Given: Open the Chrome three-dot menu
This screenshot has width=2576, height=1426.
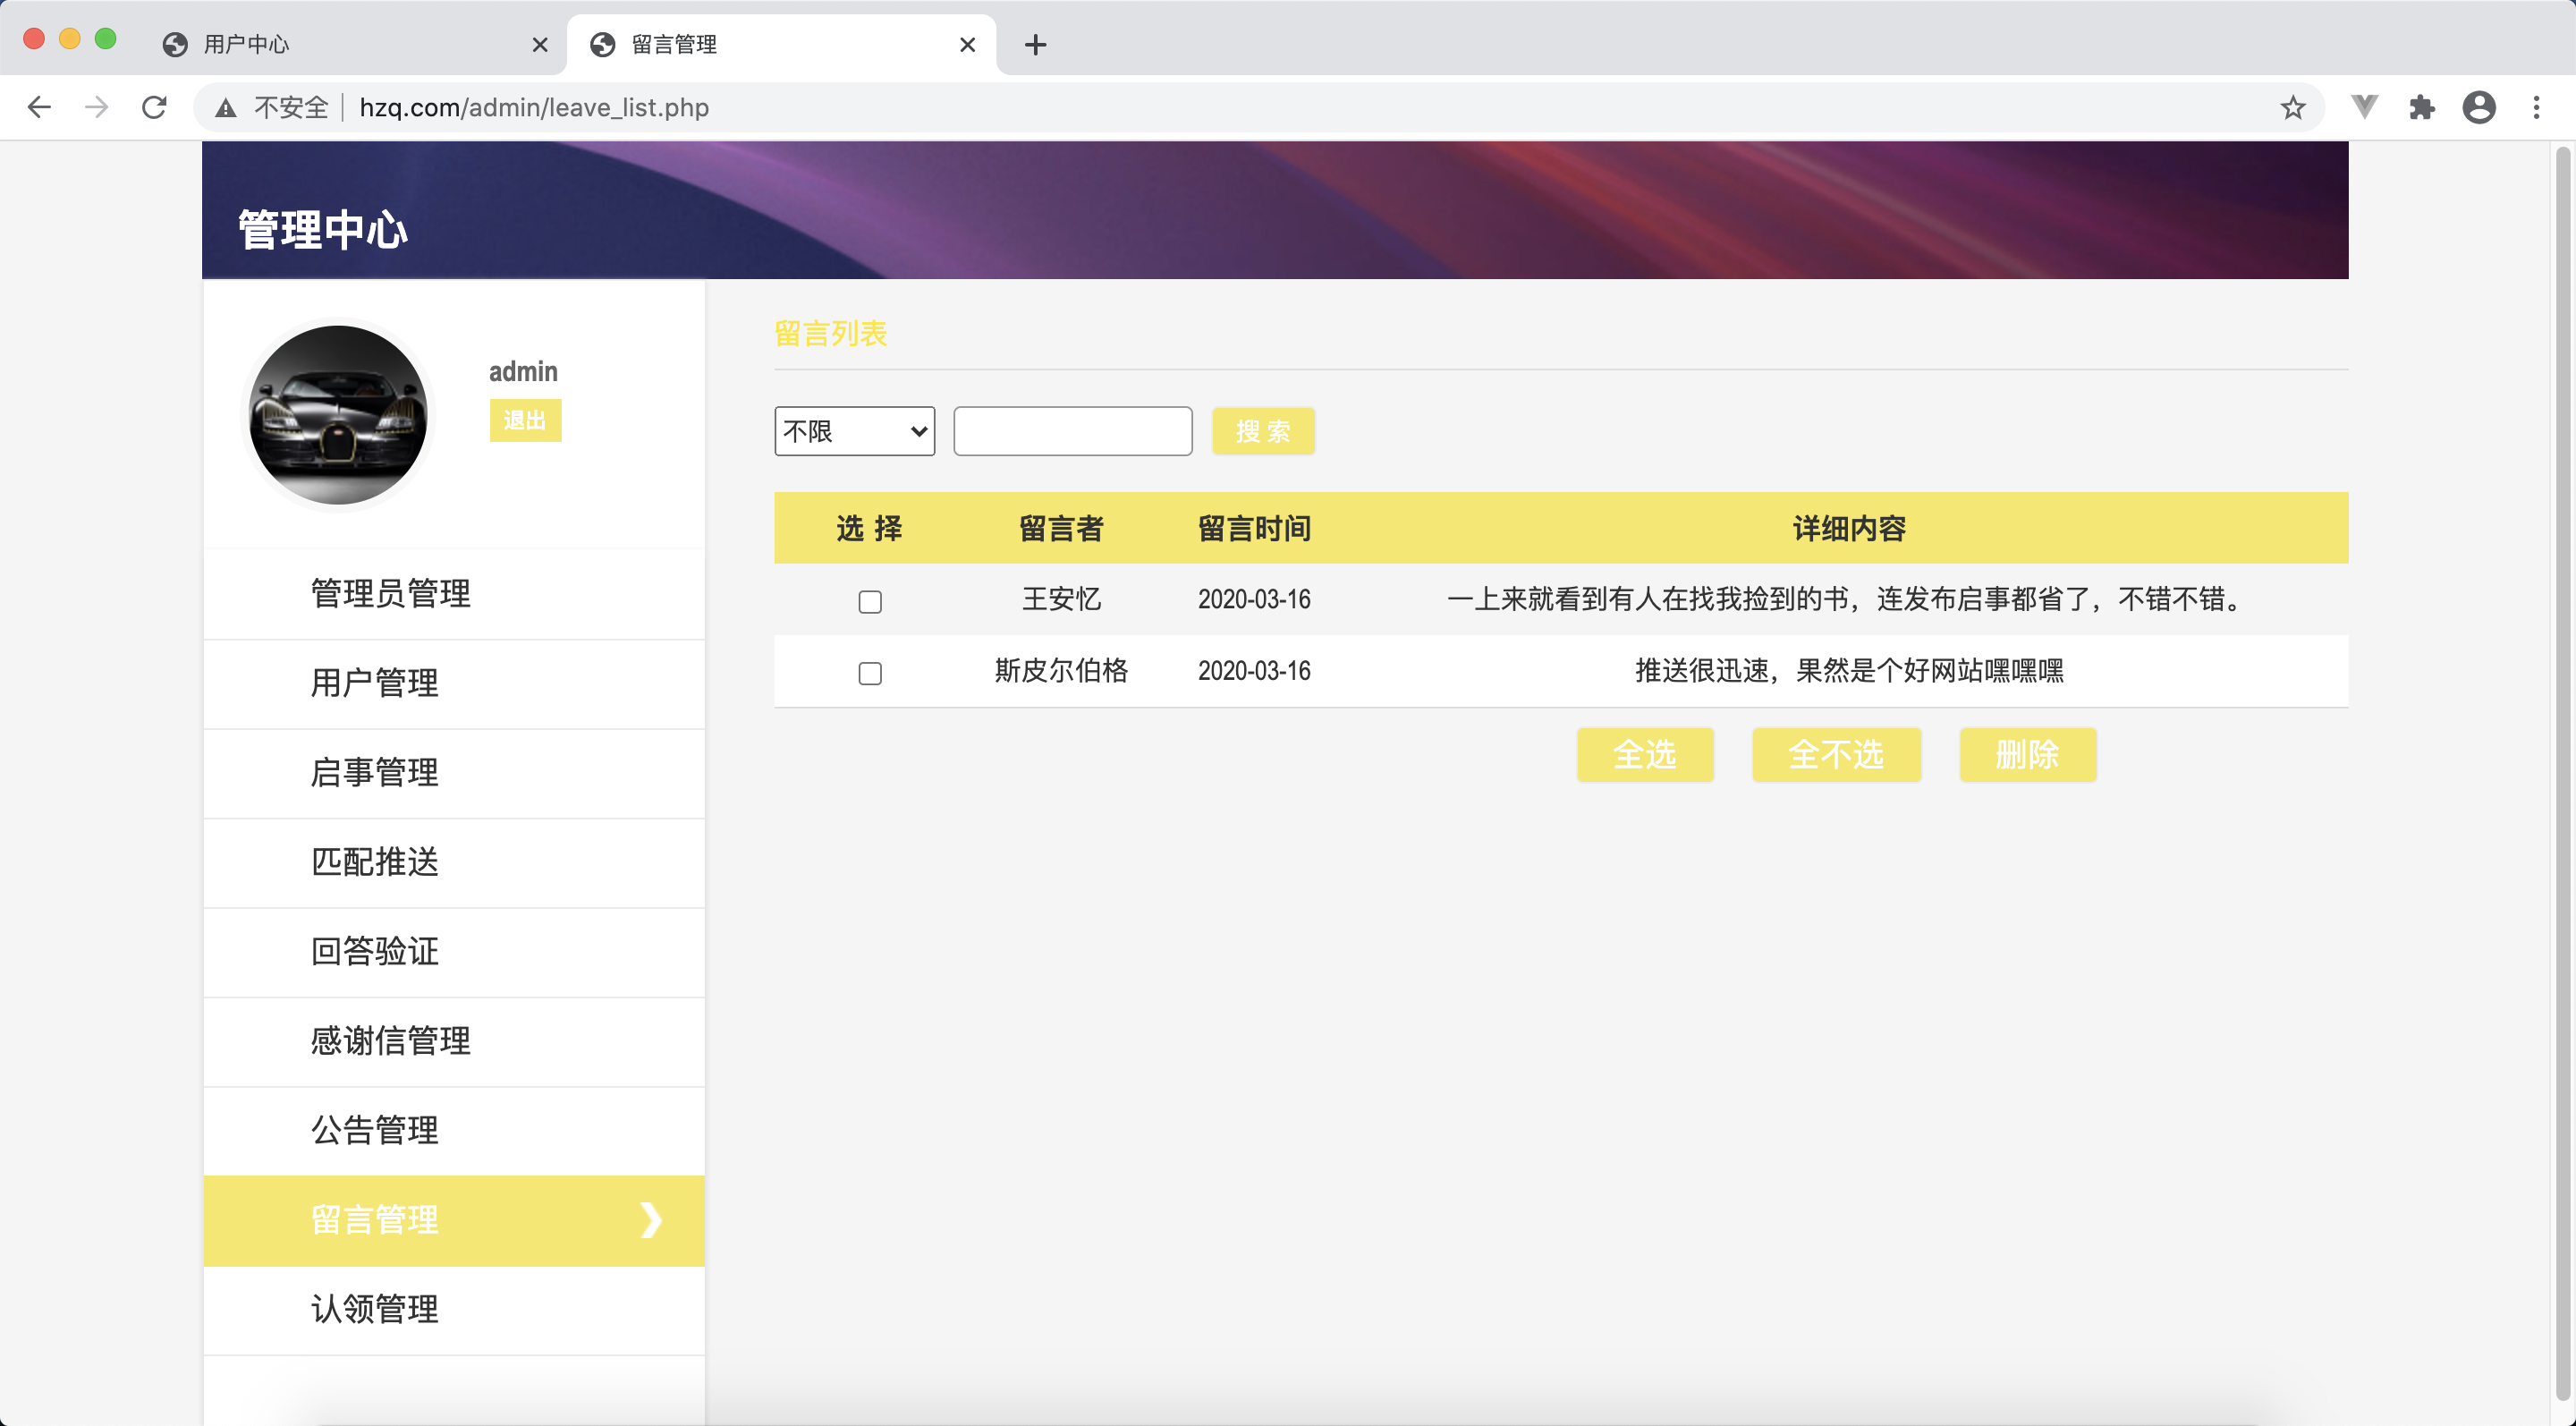Looking at the screenshot, I should click(x=2536, y=107).
